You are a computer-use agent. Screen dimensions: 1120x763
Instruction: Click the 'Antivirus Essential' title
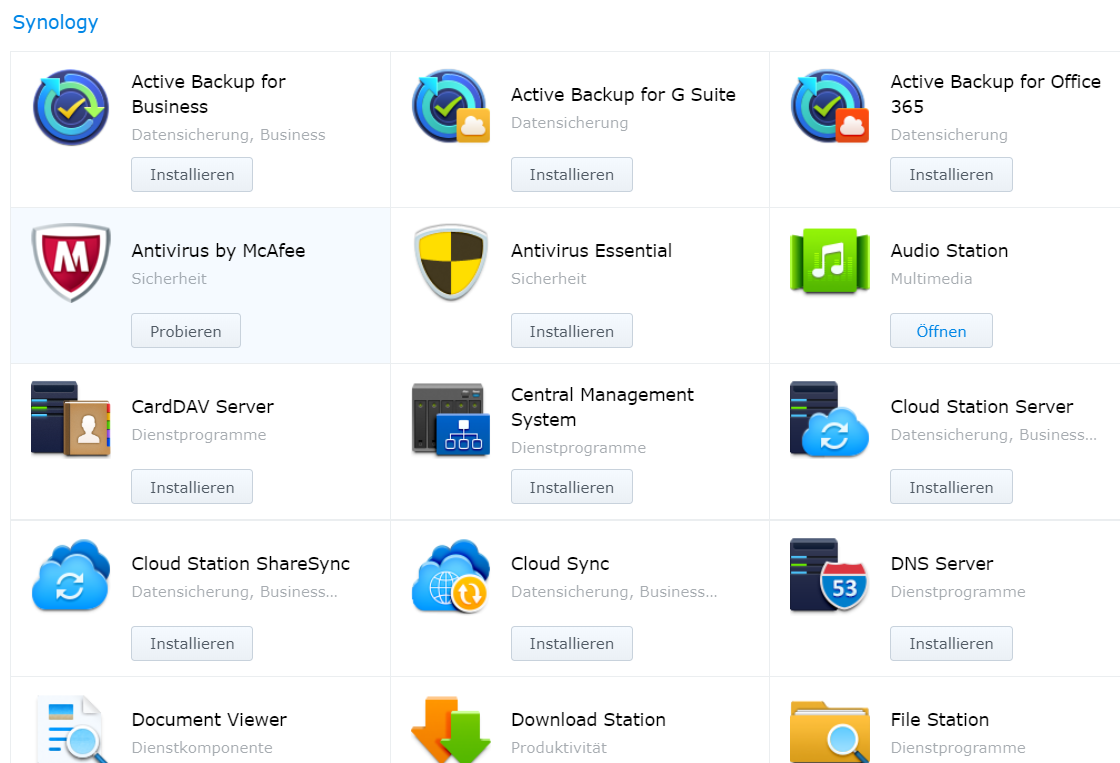(x=591, y=251)
